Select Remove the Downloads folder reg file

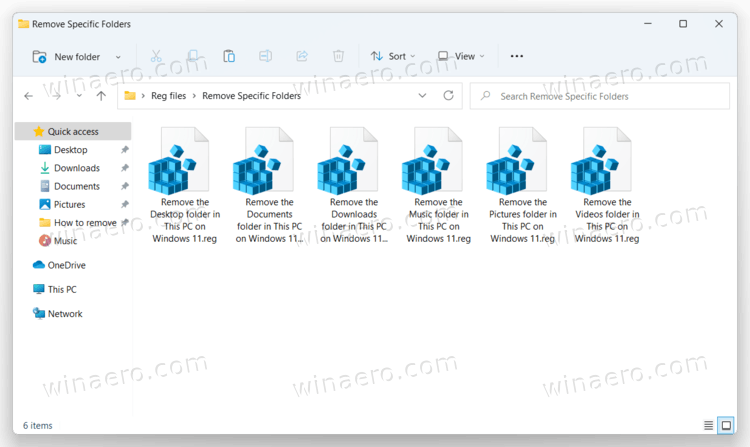tap(353, 185)
